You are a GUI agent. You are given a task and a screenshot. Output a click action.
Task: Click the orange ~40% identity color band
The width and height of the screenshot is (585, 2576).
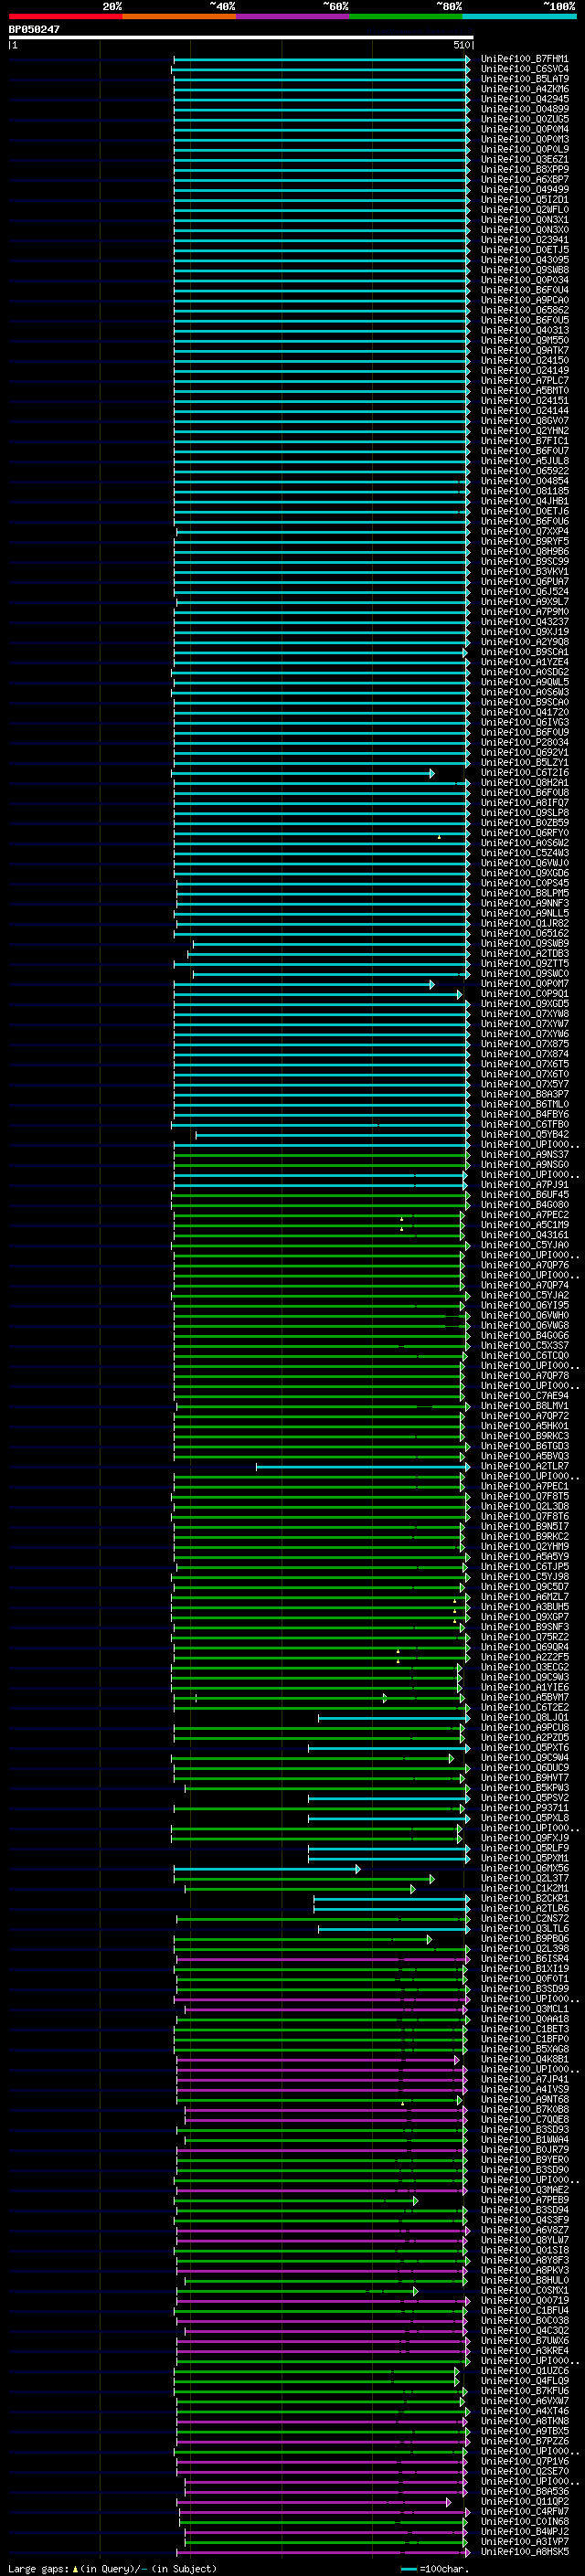coord(179,16)
